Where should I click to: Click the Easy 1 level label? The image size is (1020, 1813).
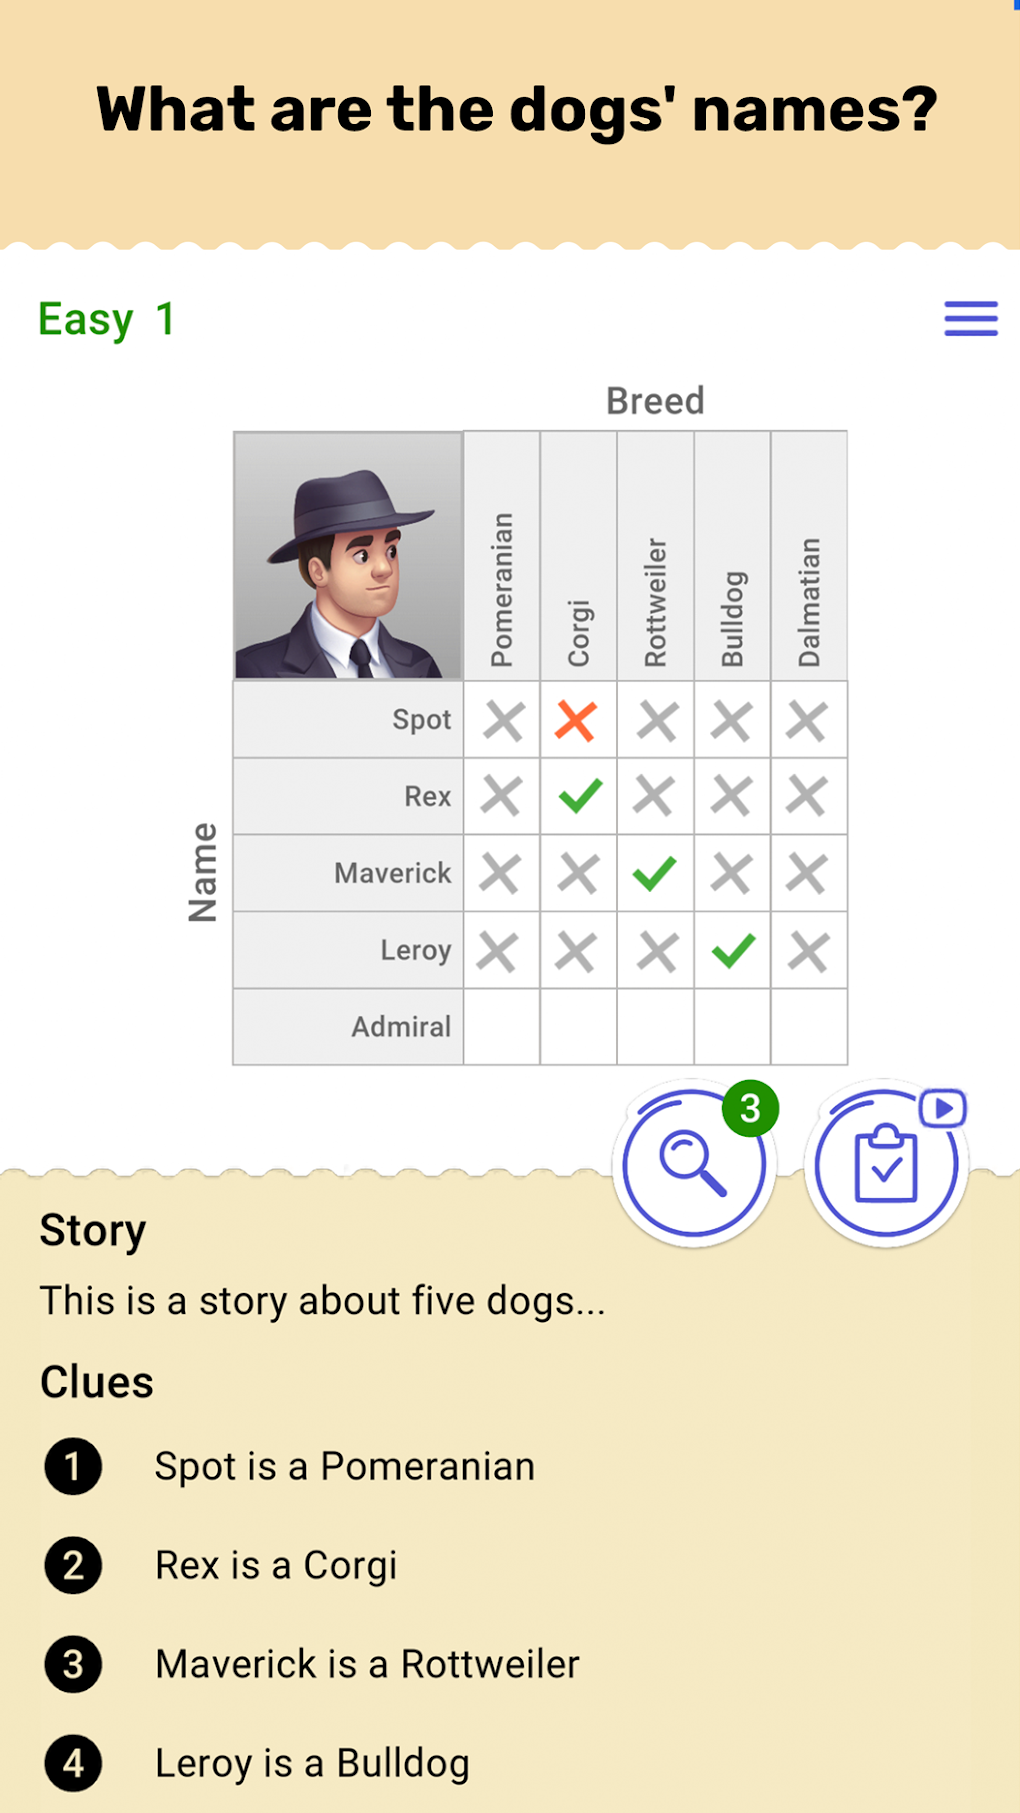105,318
